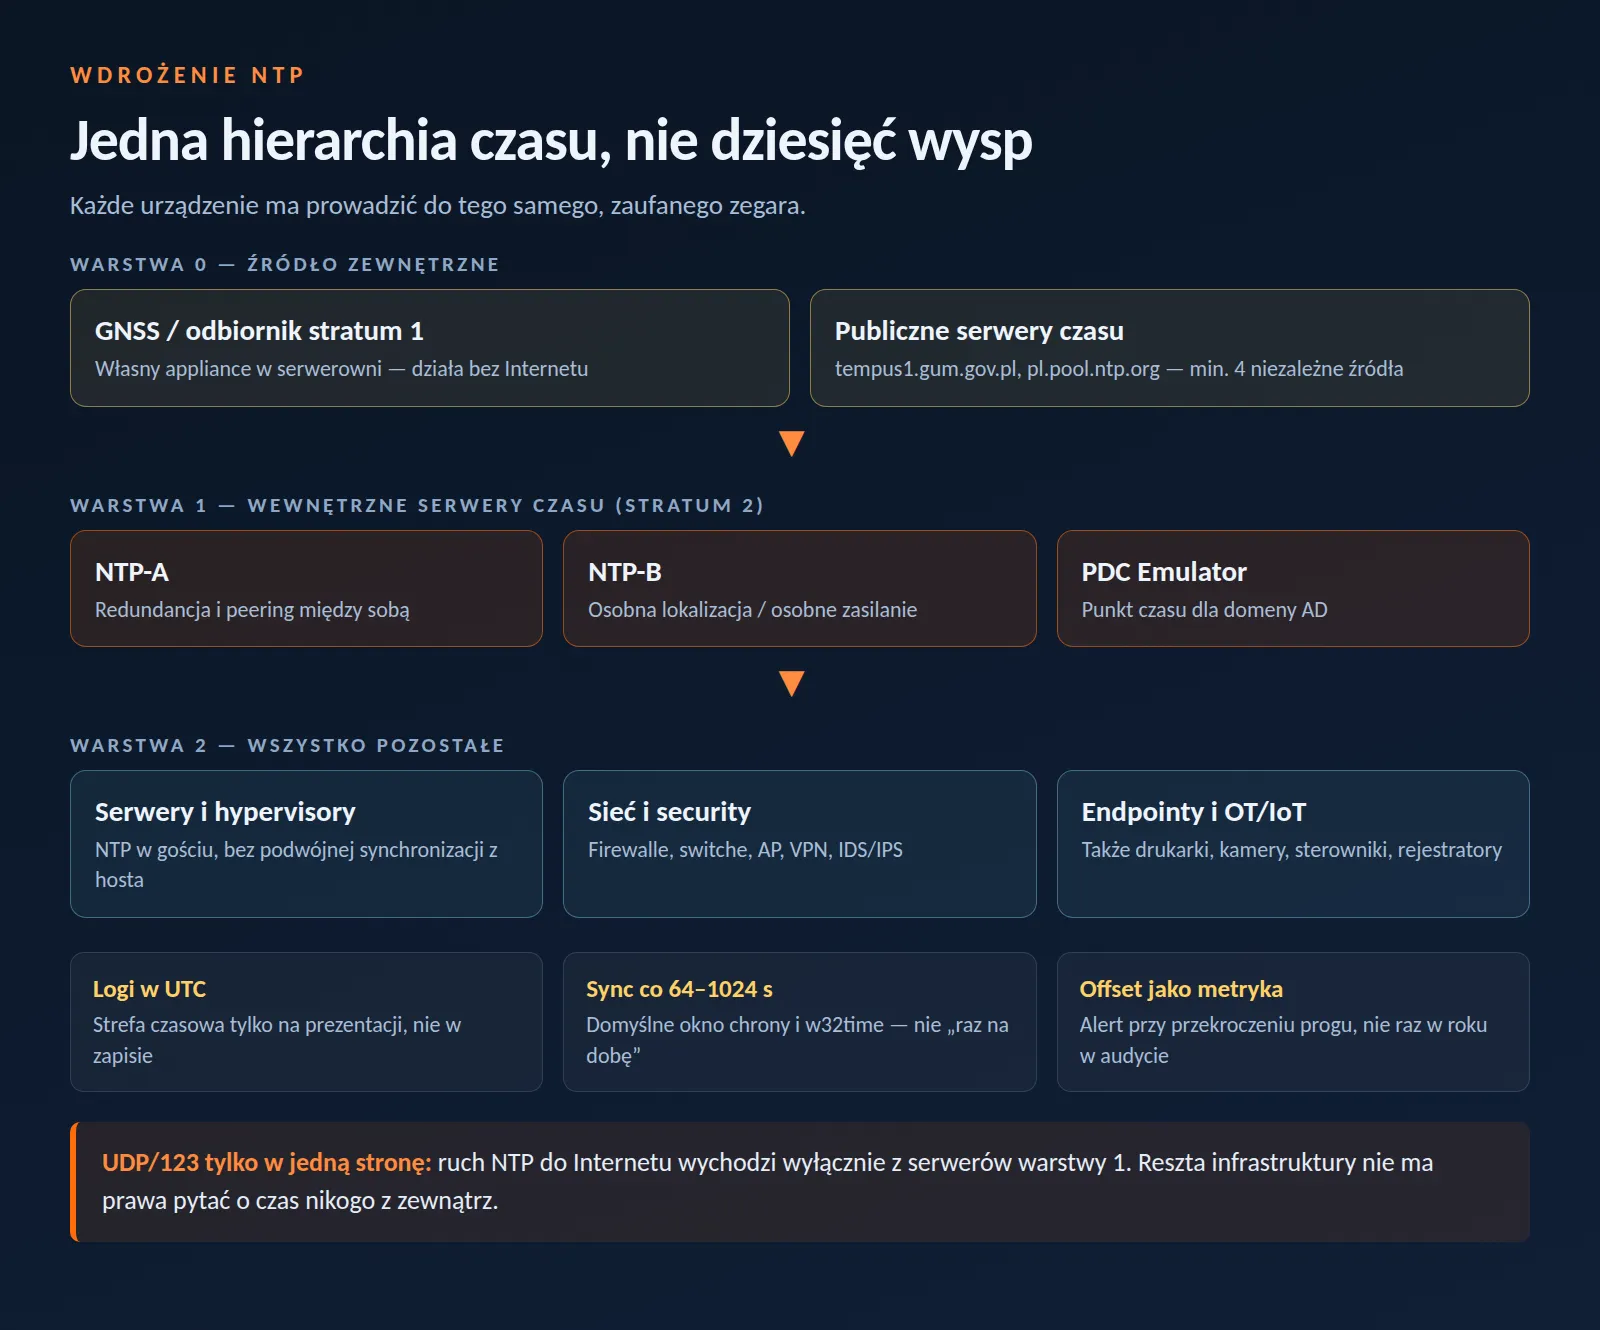
Task: Click 'prawa pytać o czas nikogo z zewnątrz.' line
Action: 300,1201
